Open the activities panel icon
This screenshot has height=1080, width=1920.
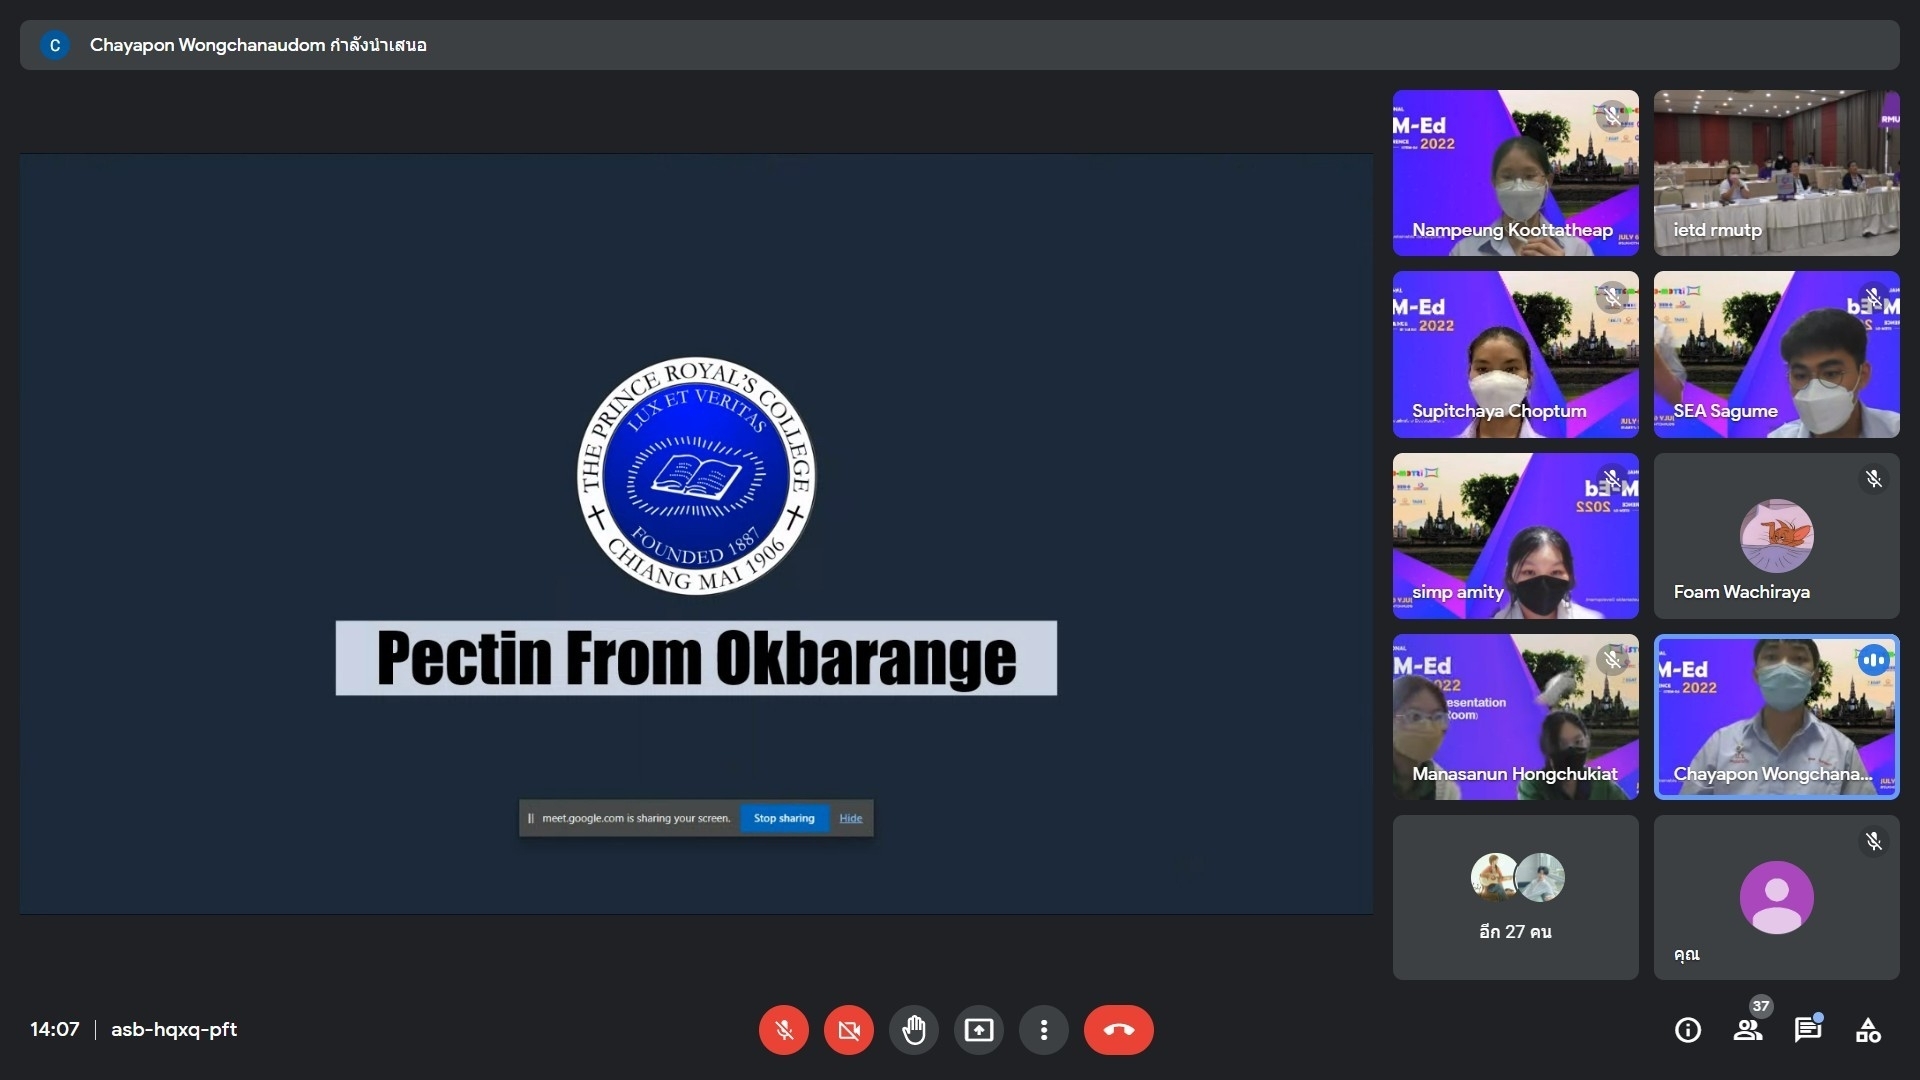click(x=1868, y=1030)
